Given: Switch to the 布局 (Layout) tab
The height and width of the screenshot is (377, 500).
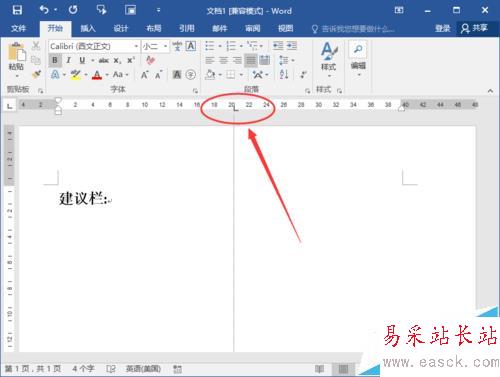Looking at the screenshot, I should click(154, 28).
